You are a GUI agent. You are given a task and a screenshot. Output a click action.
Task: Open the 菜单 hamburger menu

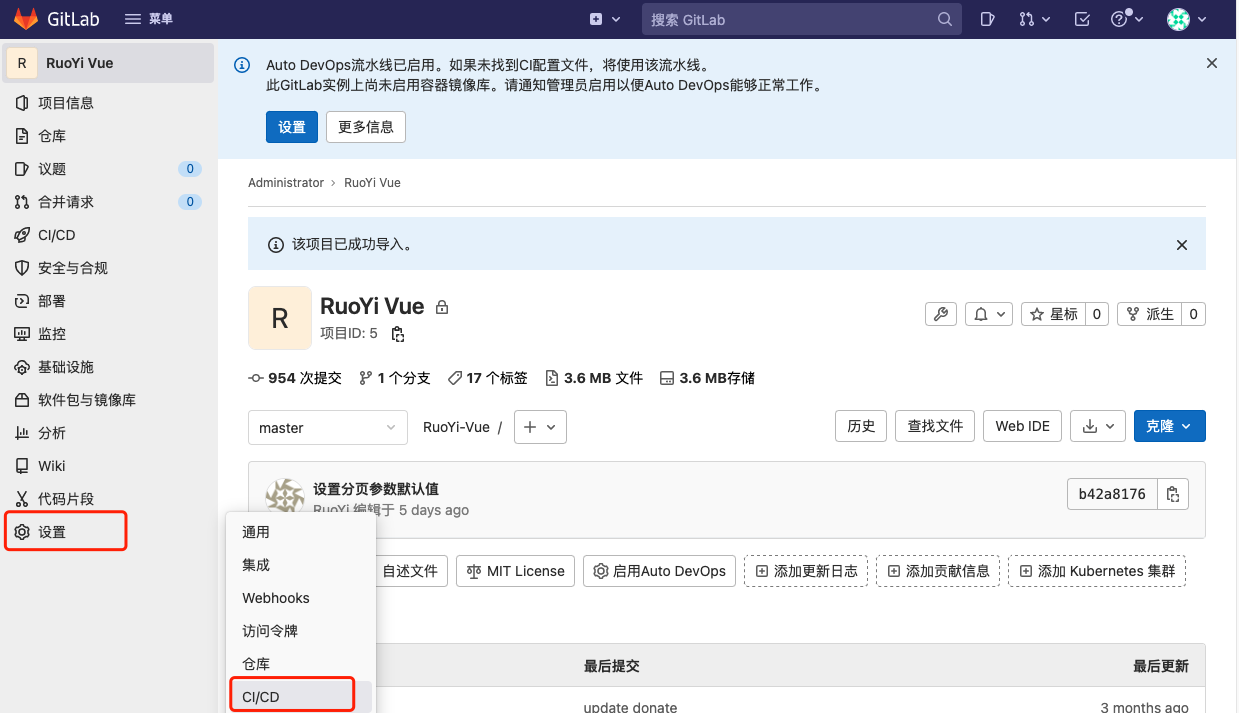pos(149,19)
